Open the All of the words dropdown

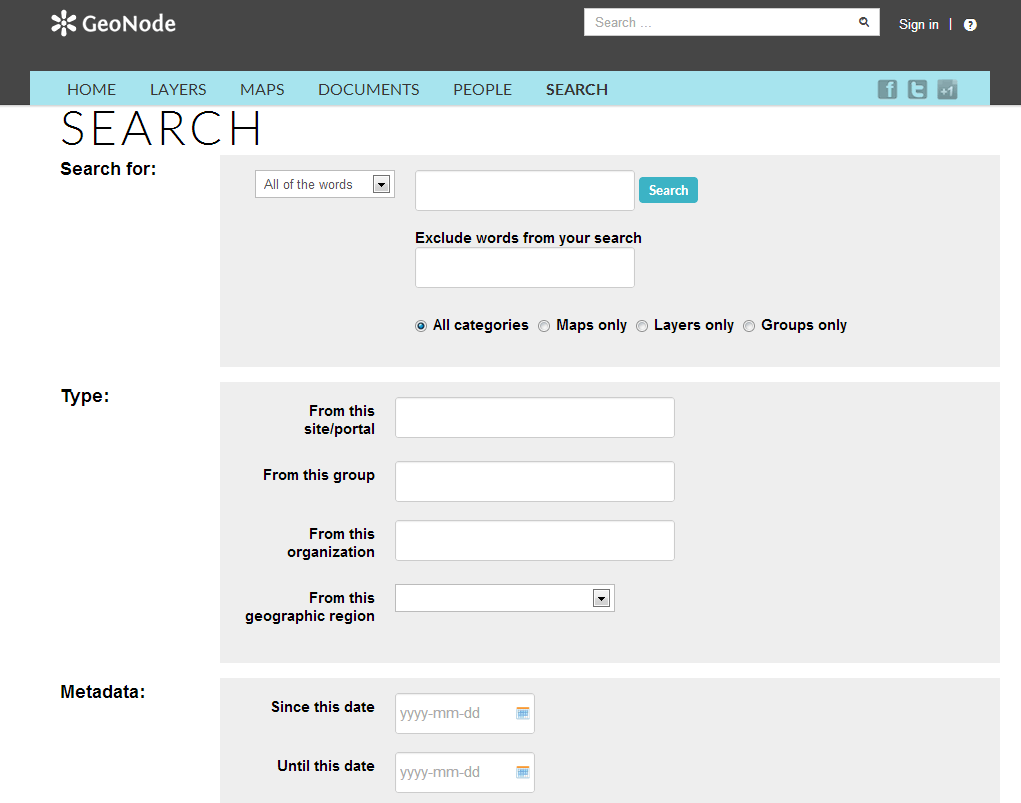(325, 184)
